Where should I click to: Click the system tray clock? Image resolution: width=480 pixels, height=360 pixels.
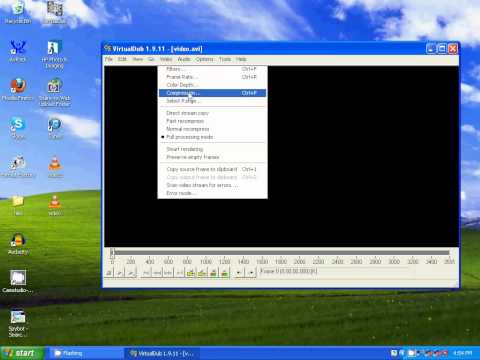pyautogui.click(x=463, y=353)
